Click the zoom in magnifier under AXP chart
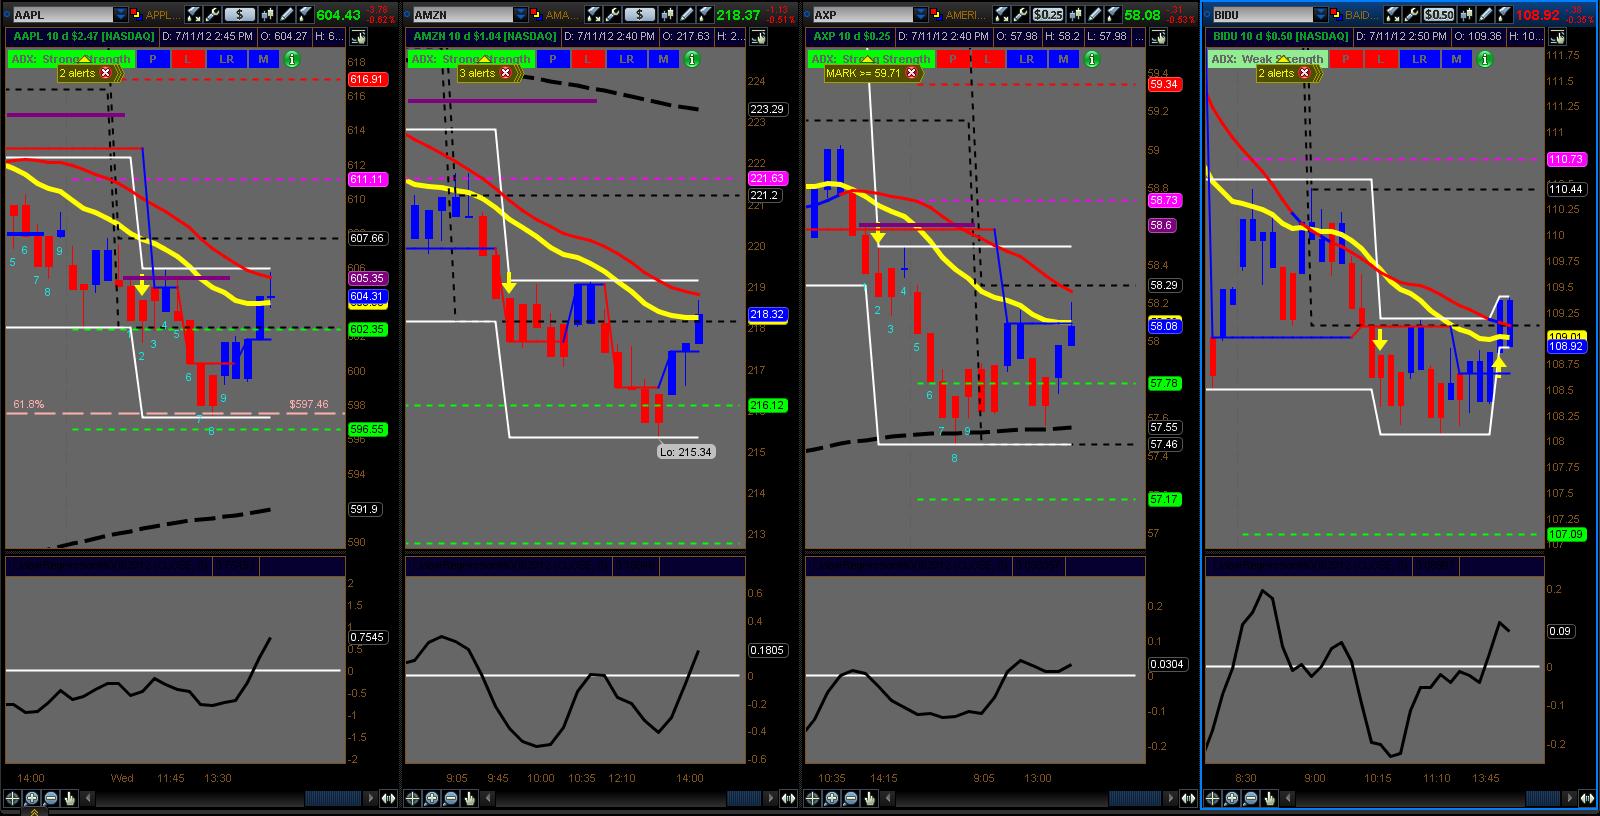This screenshot has width=1600, height=816. pos(831,798)
